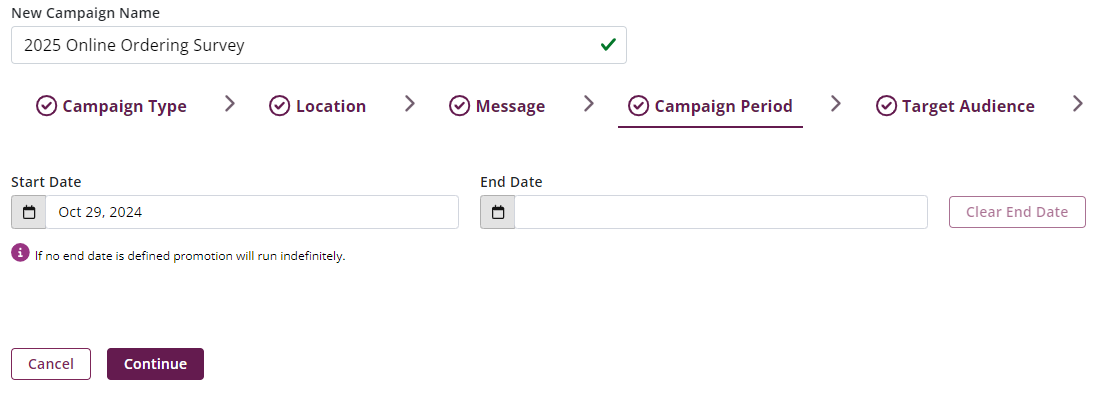Click the New Campaign Name text field
Viewport: 1101px width, 401px height.
pos(300,45)
